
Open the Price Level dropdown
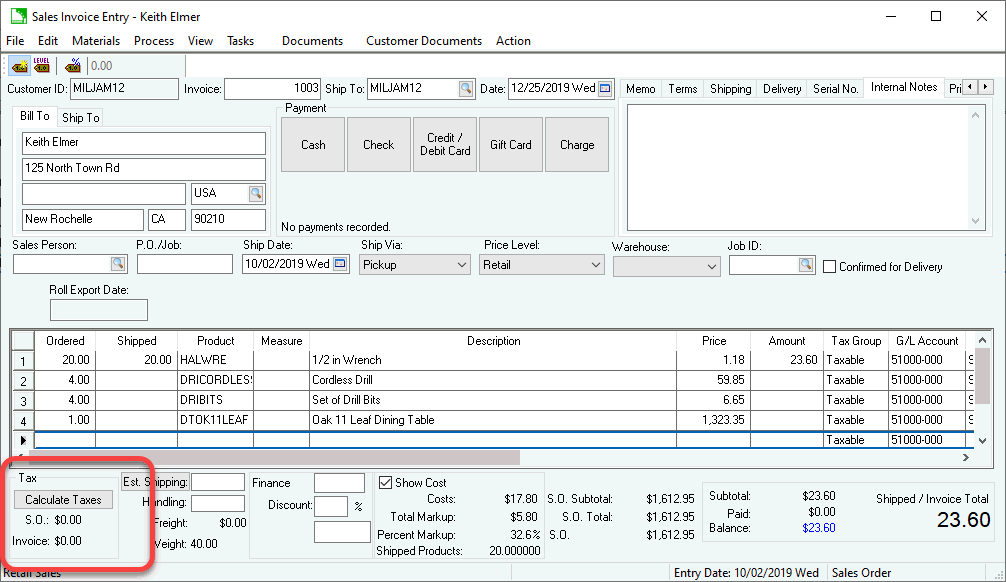click(596, 265)
